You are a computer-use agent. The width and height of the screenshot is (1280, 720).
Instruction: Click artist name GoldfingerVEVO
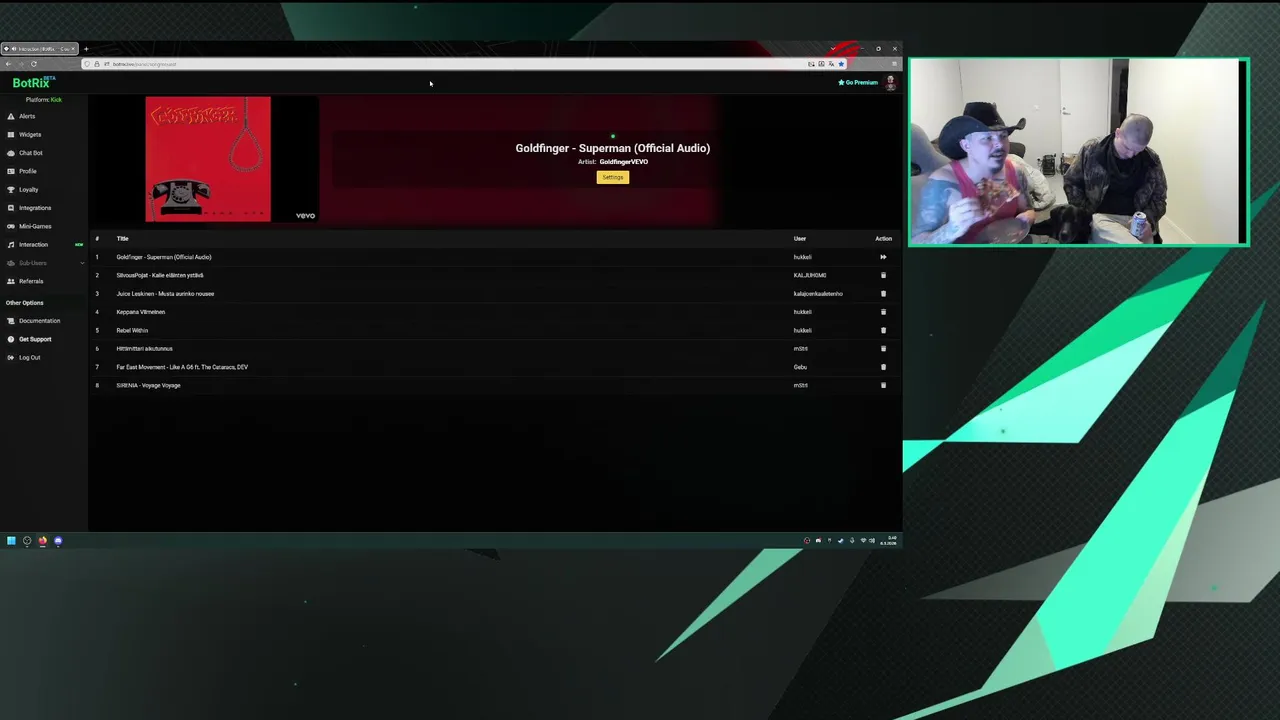click(624, 162)
